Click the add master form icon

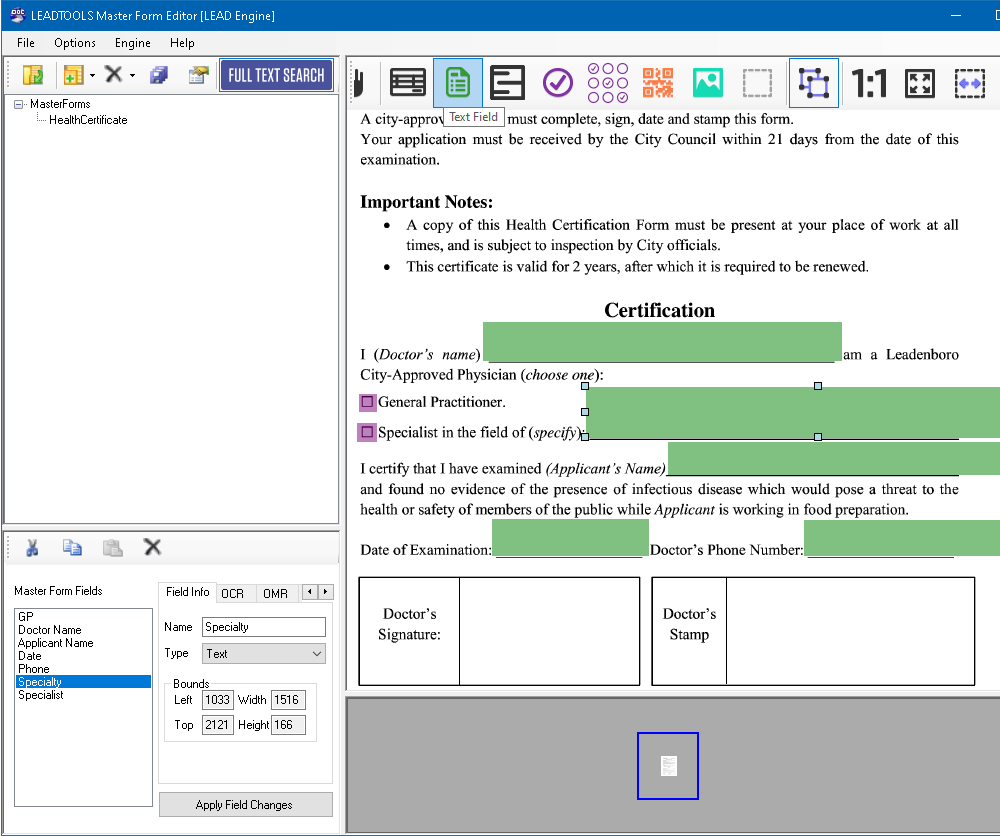click(73, 75)
